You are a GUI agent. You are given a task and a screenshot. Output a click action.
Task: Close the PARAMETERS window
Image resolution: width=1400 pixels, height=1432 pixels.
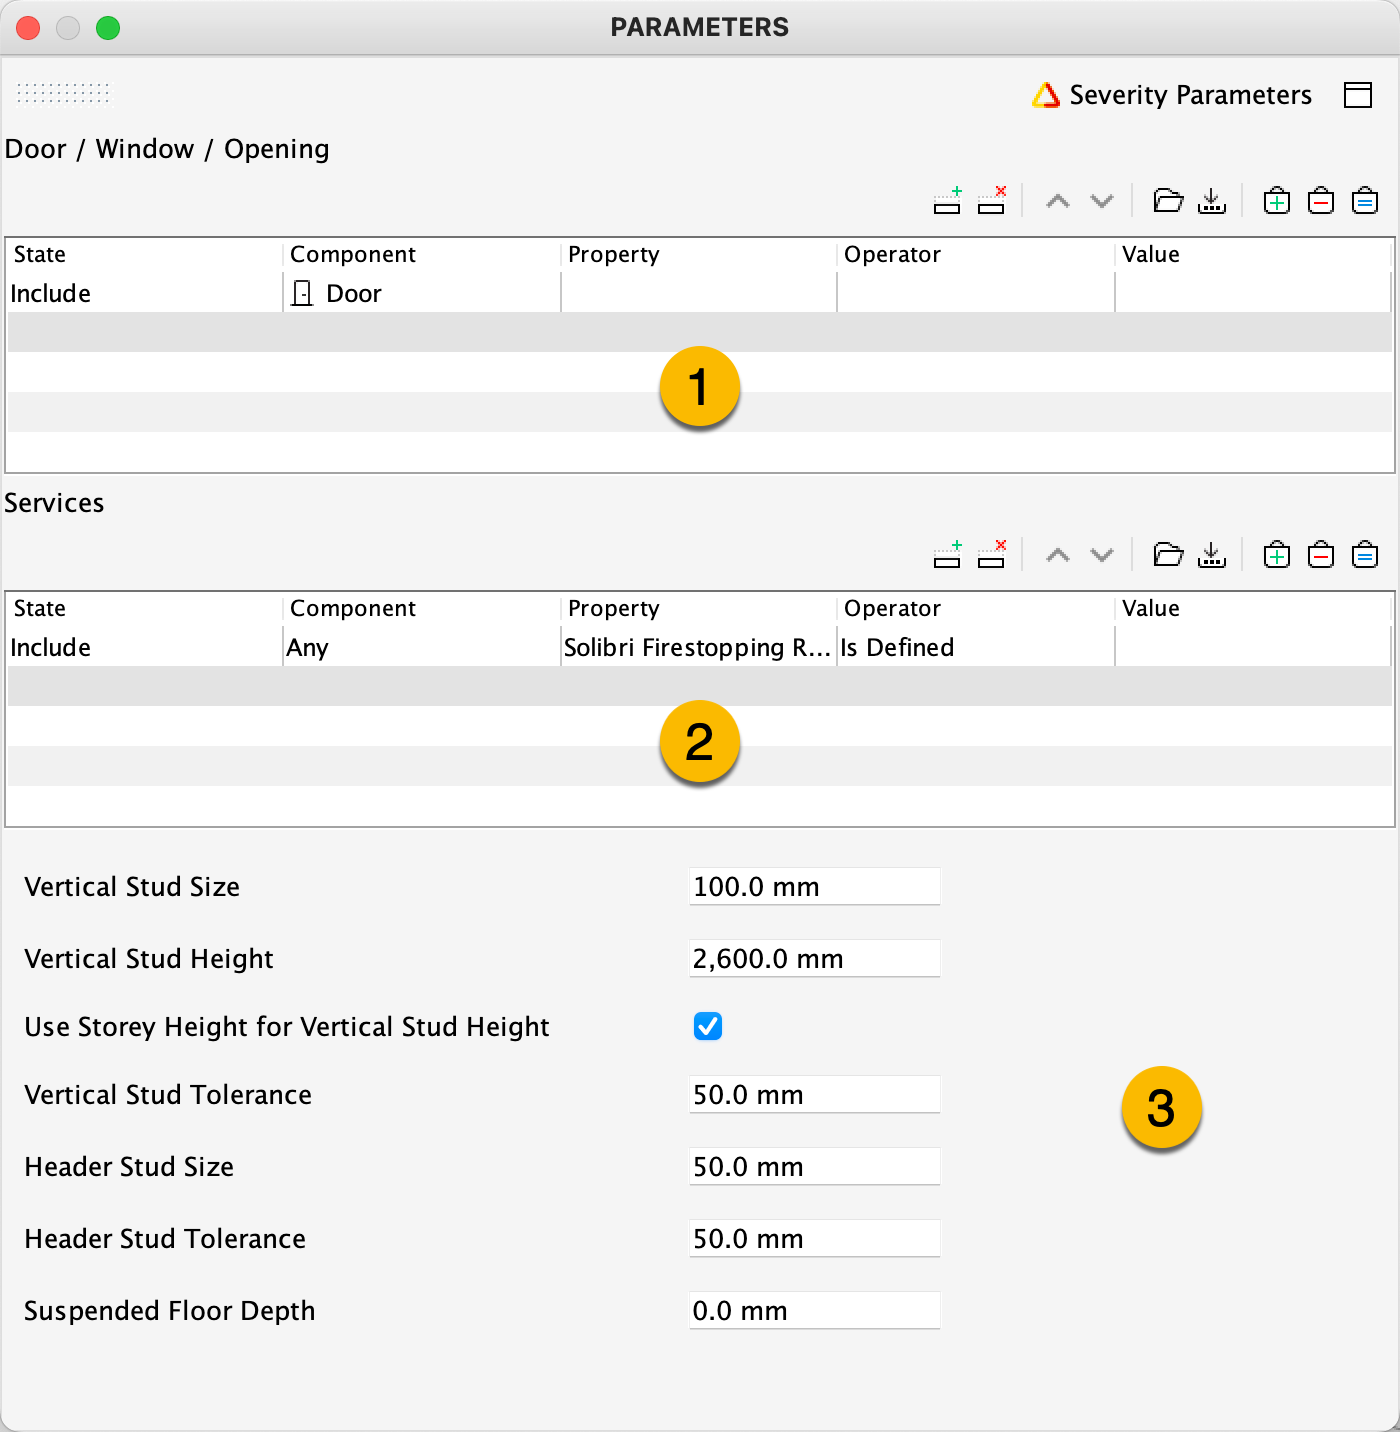pos(28,28)
